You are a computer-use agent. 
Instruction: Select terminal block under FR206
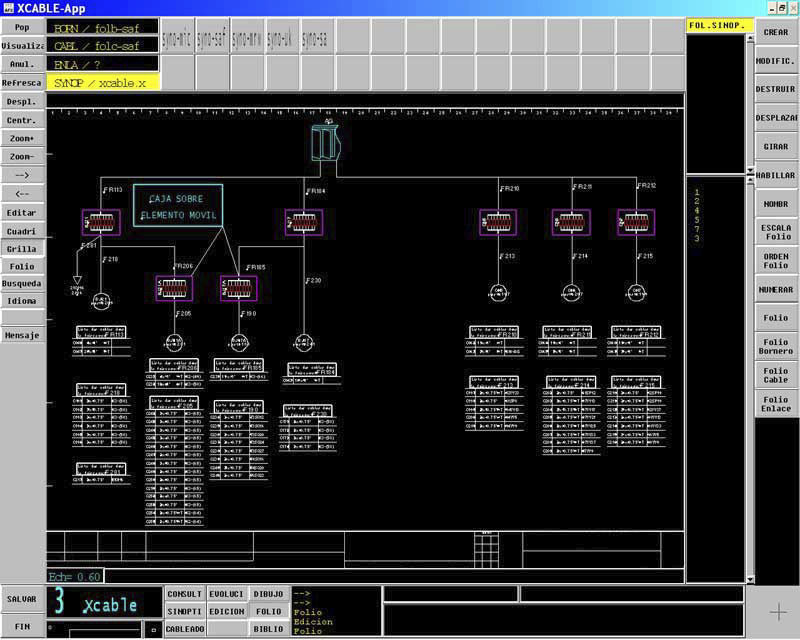[174, 288]
